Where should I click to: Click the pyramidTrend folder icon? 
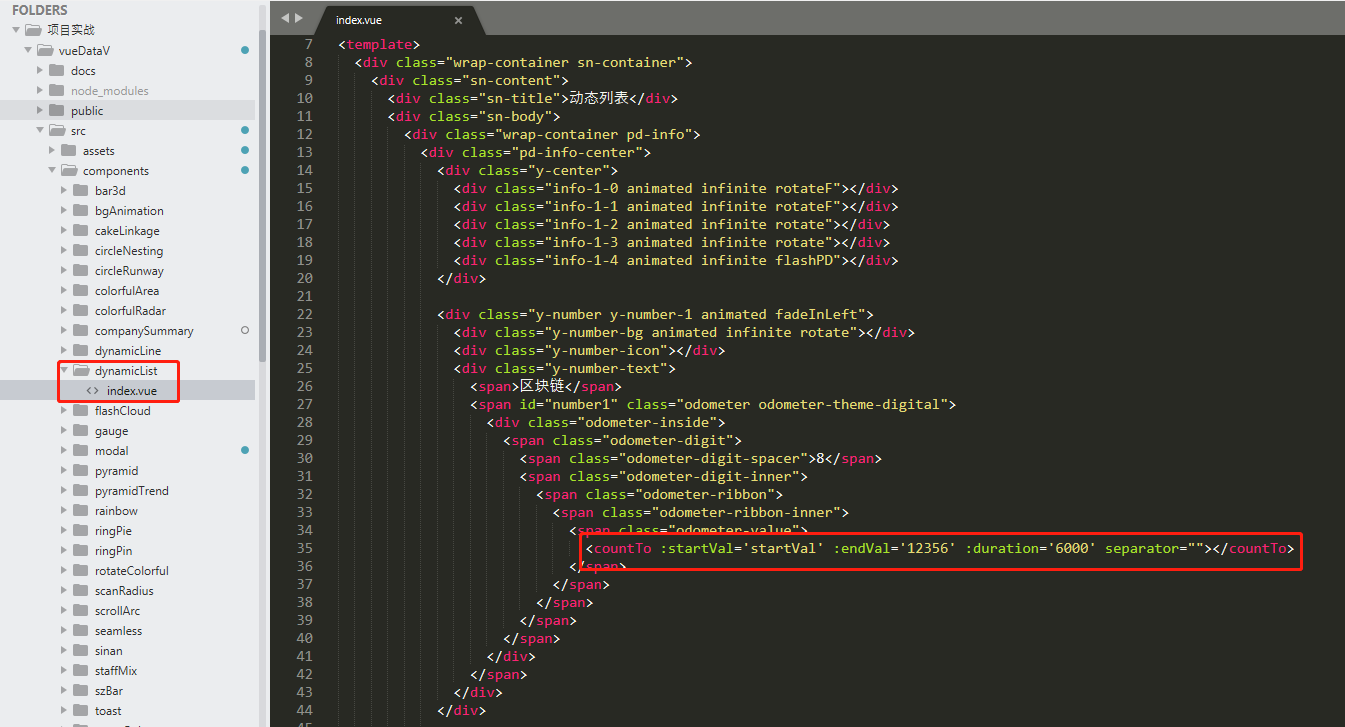tap(80, 490)
